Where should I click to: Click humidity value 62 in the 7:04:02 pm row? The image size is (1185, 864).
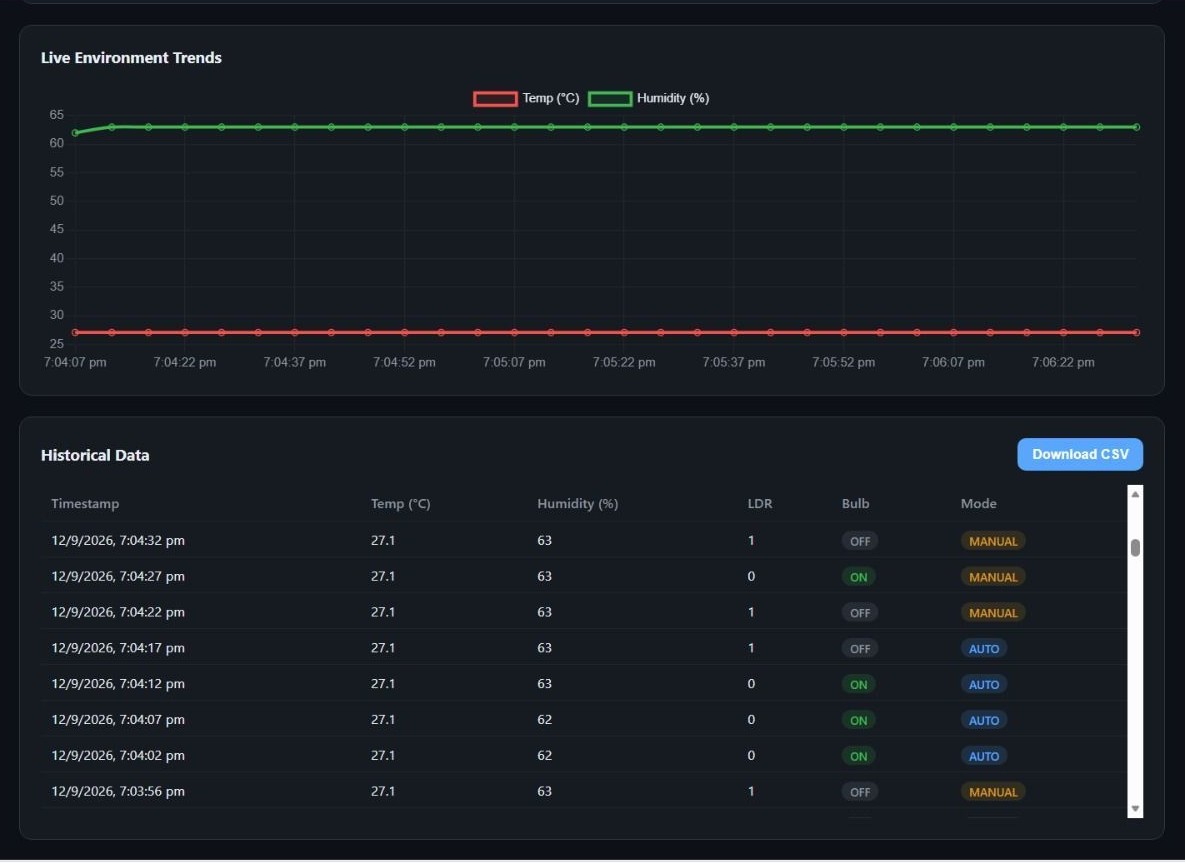click(x=544, y=756)
